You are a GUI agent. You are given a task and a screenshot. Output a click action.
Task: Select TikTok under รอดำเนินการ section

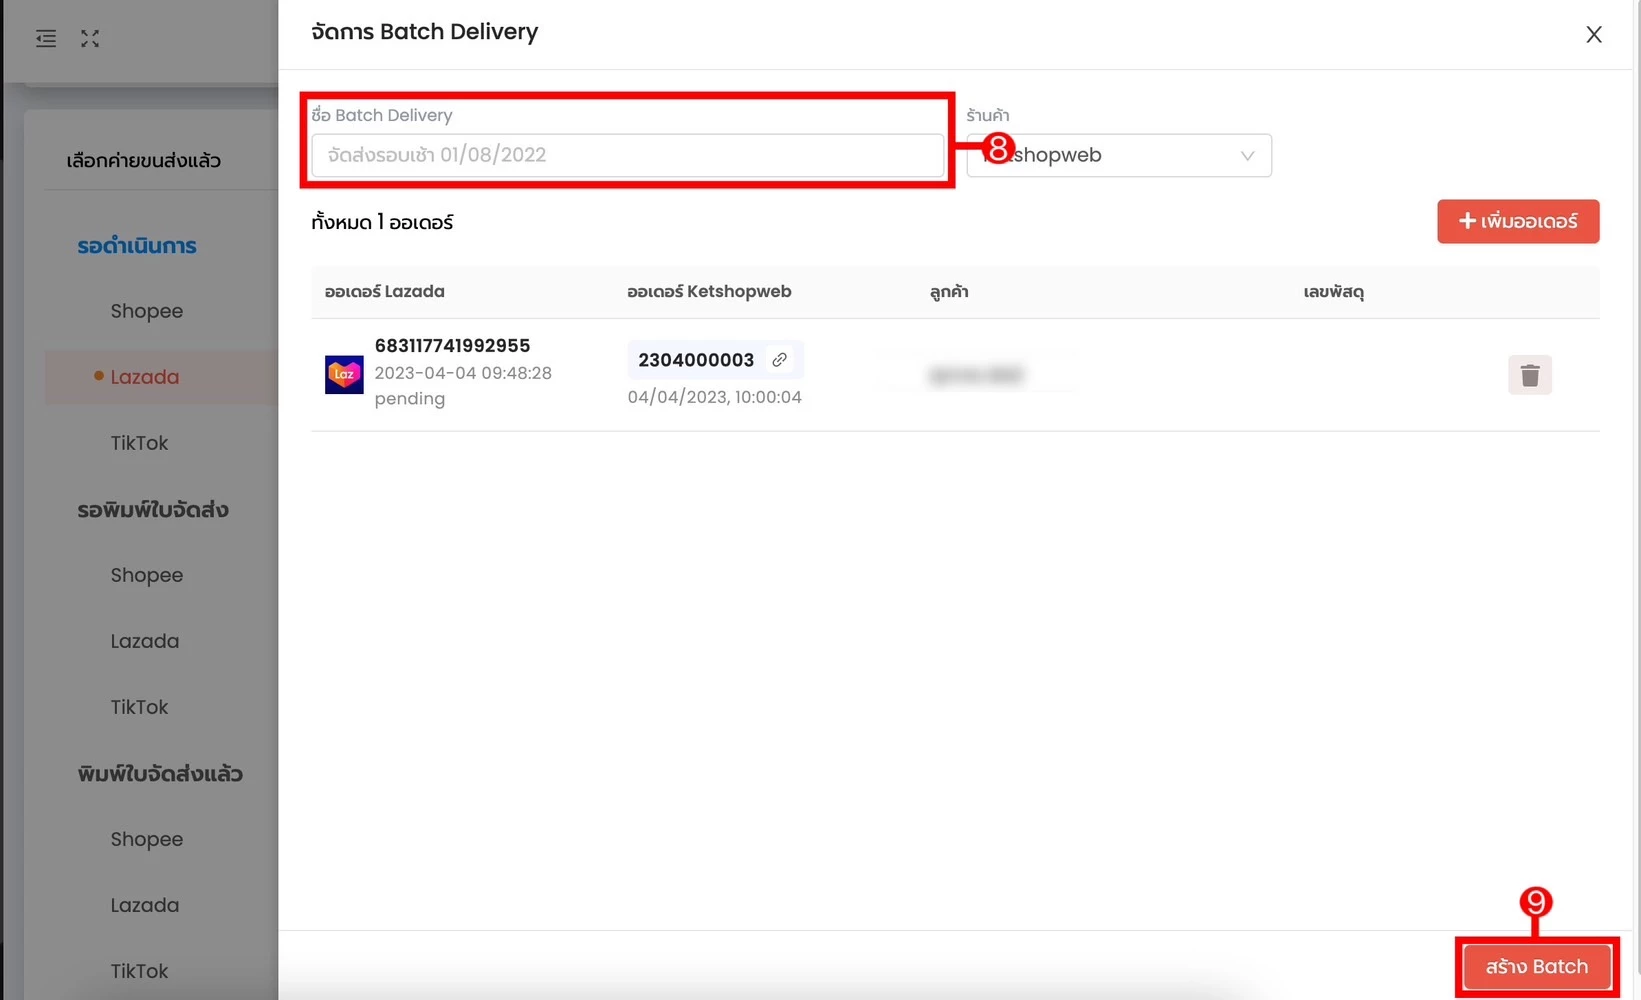coord(139,443)
